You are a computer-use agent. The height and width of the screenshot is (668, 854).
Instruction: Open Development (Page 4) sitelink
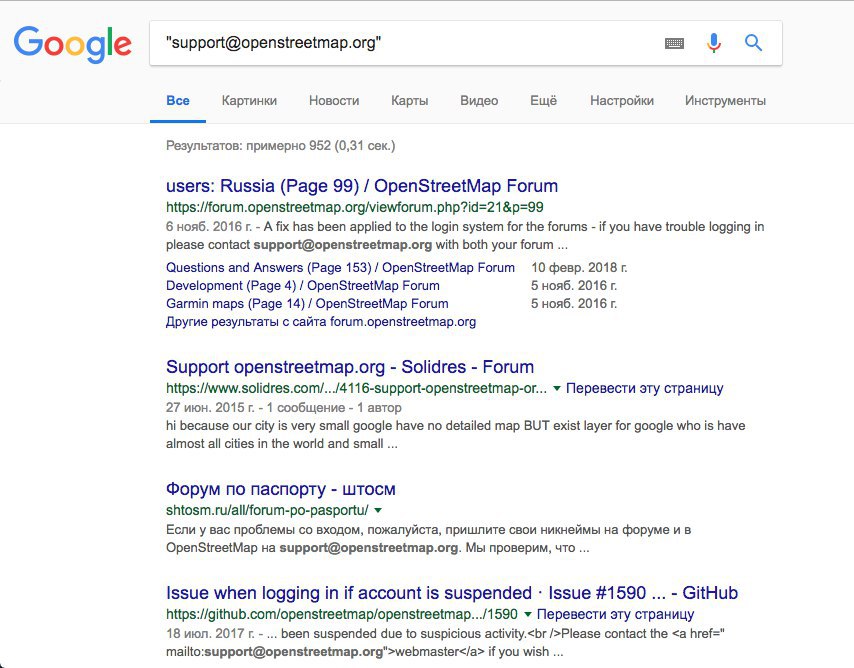303,286
